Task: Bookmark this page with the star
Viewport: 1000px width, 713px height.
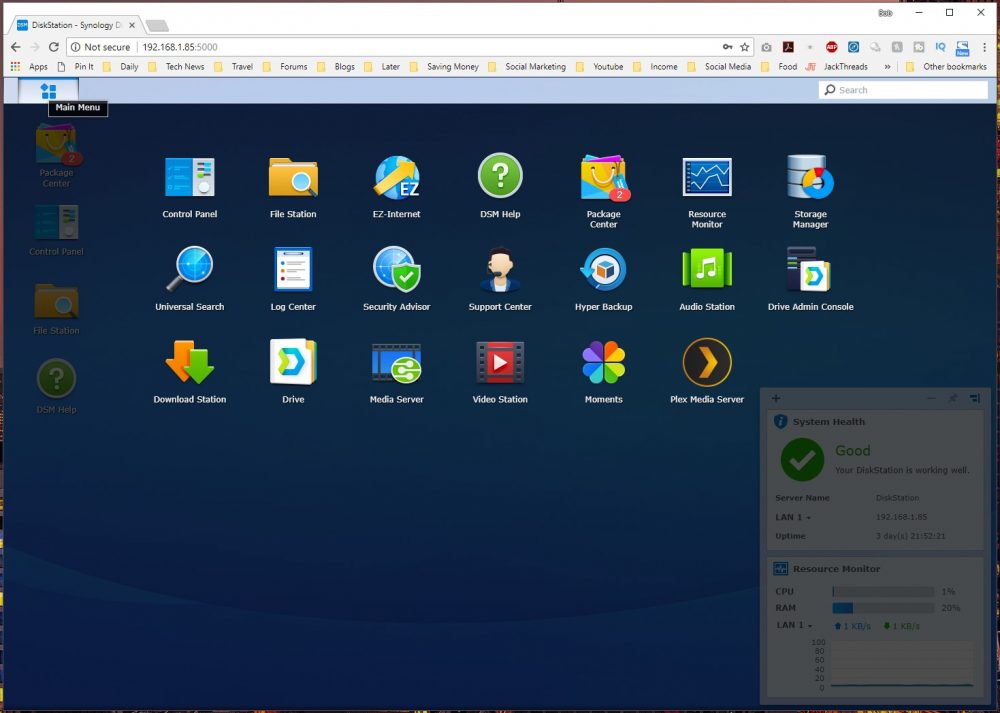Action: (x=744, y=47)
